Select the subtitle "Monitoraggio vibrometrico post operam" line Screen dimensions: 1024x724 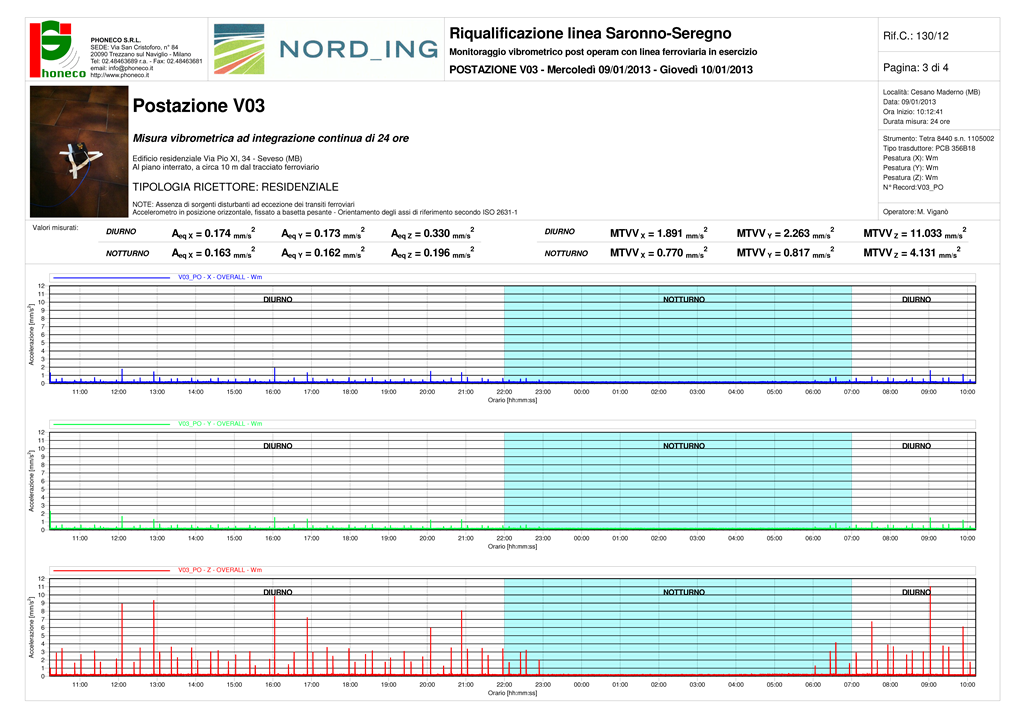(603, 52)
